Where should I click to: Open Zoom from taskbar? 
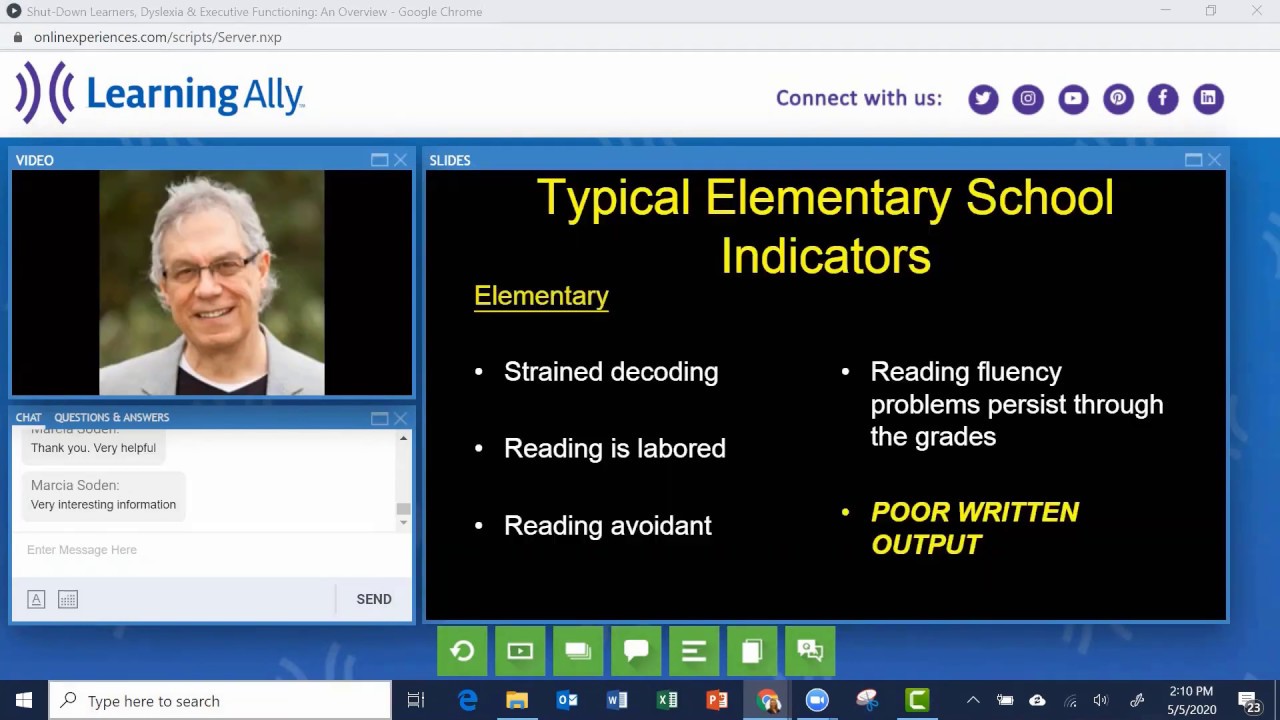point(817,700)
